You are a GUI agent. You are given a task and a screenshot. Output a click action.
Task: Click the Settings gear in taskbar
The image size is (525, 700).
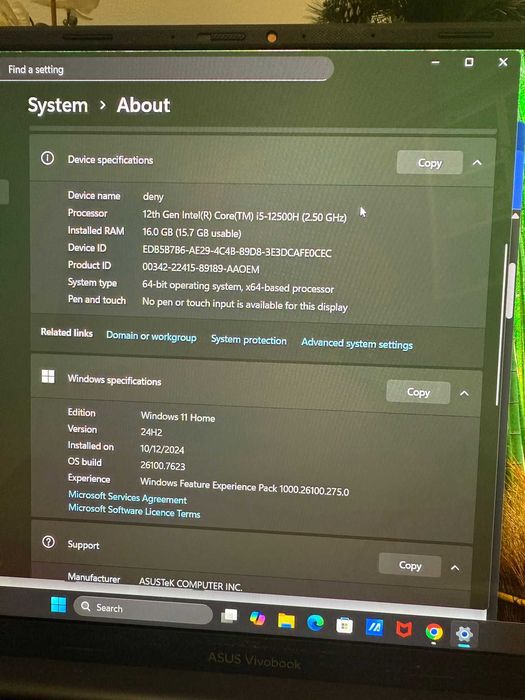pyautogui.click(x=464, y=634)
